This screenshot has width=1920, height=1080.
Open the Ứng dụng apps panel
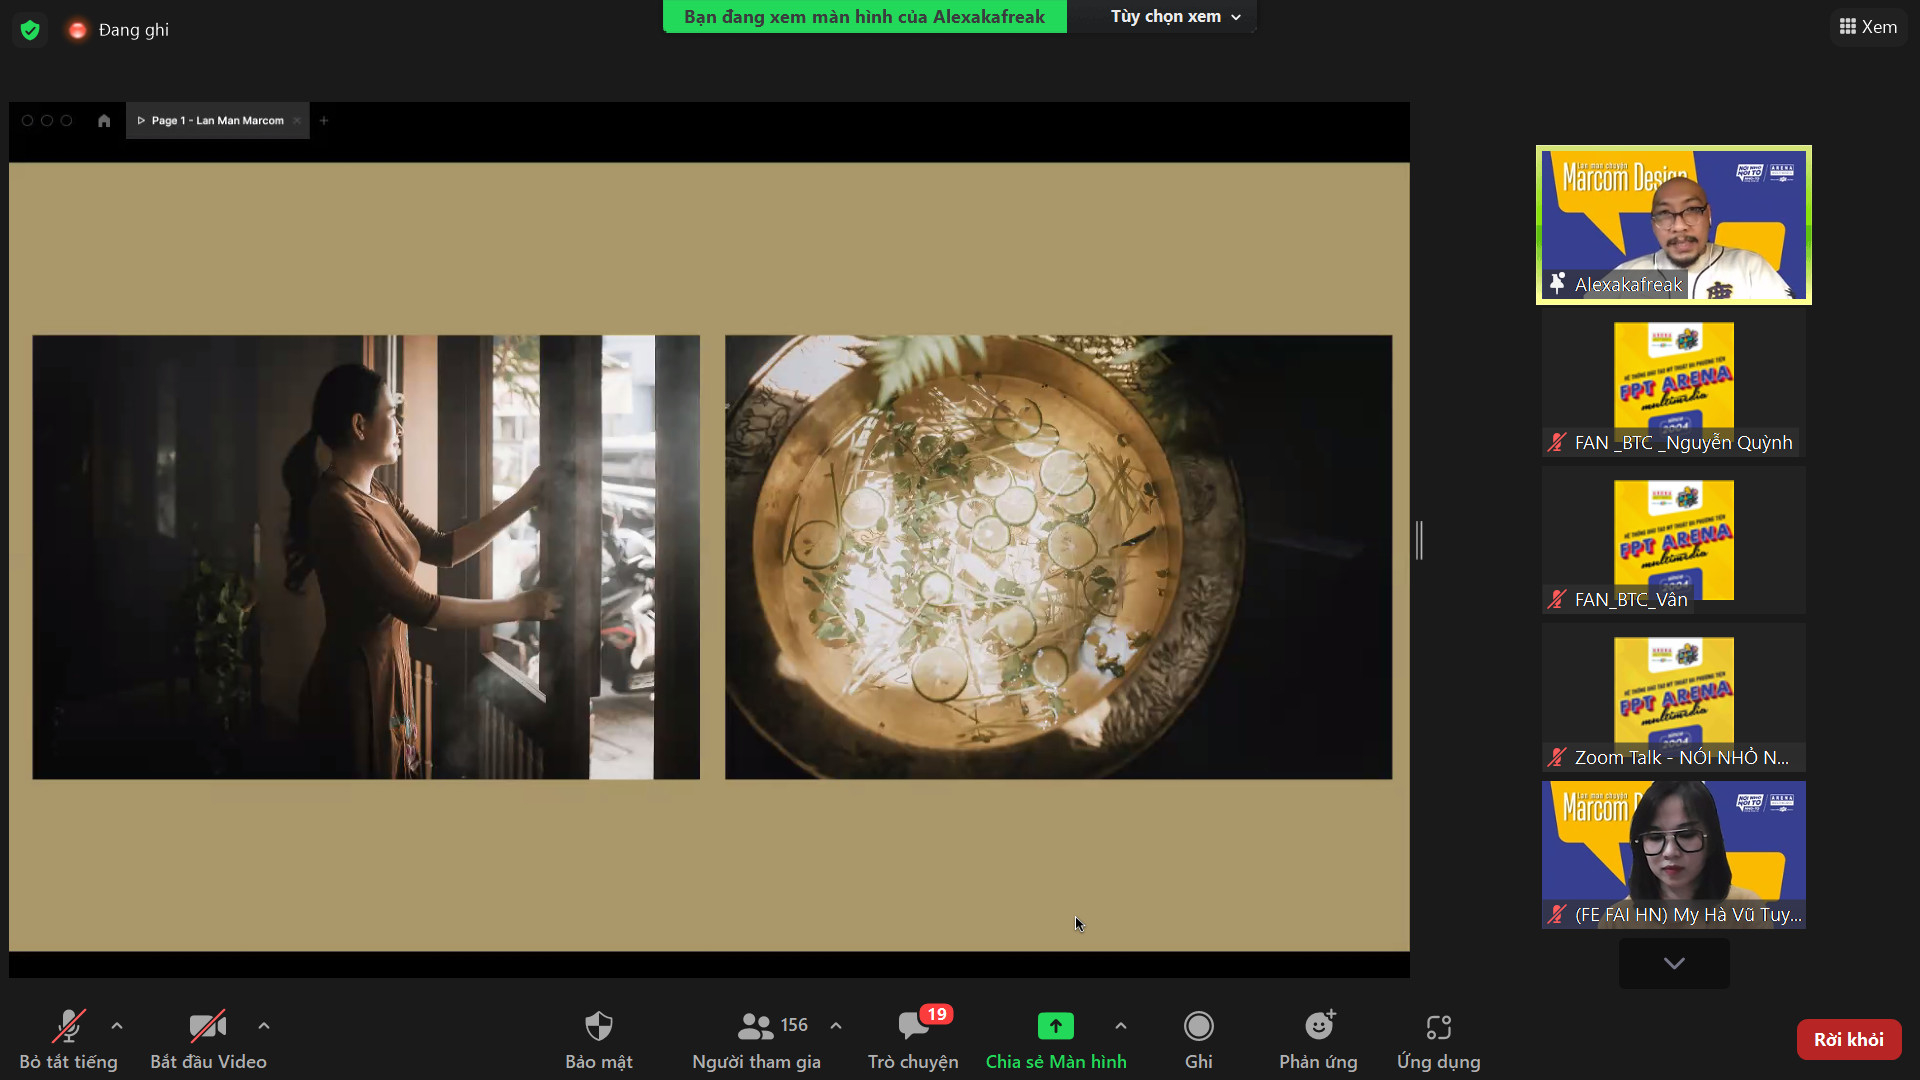[x=1438, y=1039]
